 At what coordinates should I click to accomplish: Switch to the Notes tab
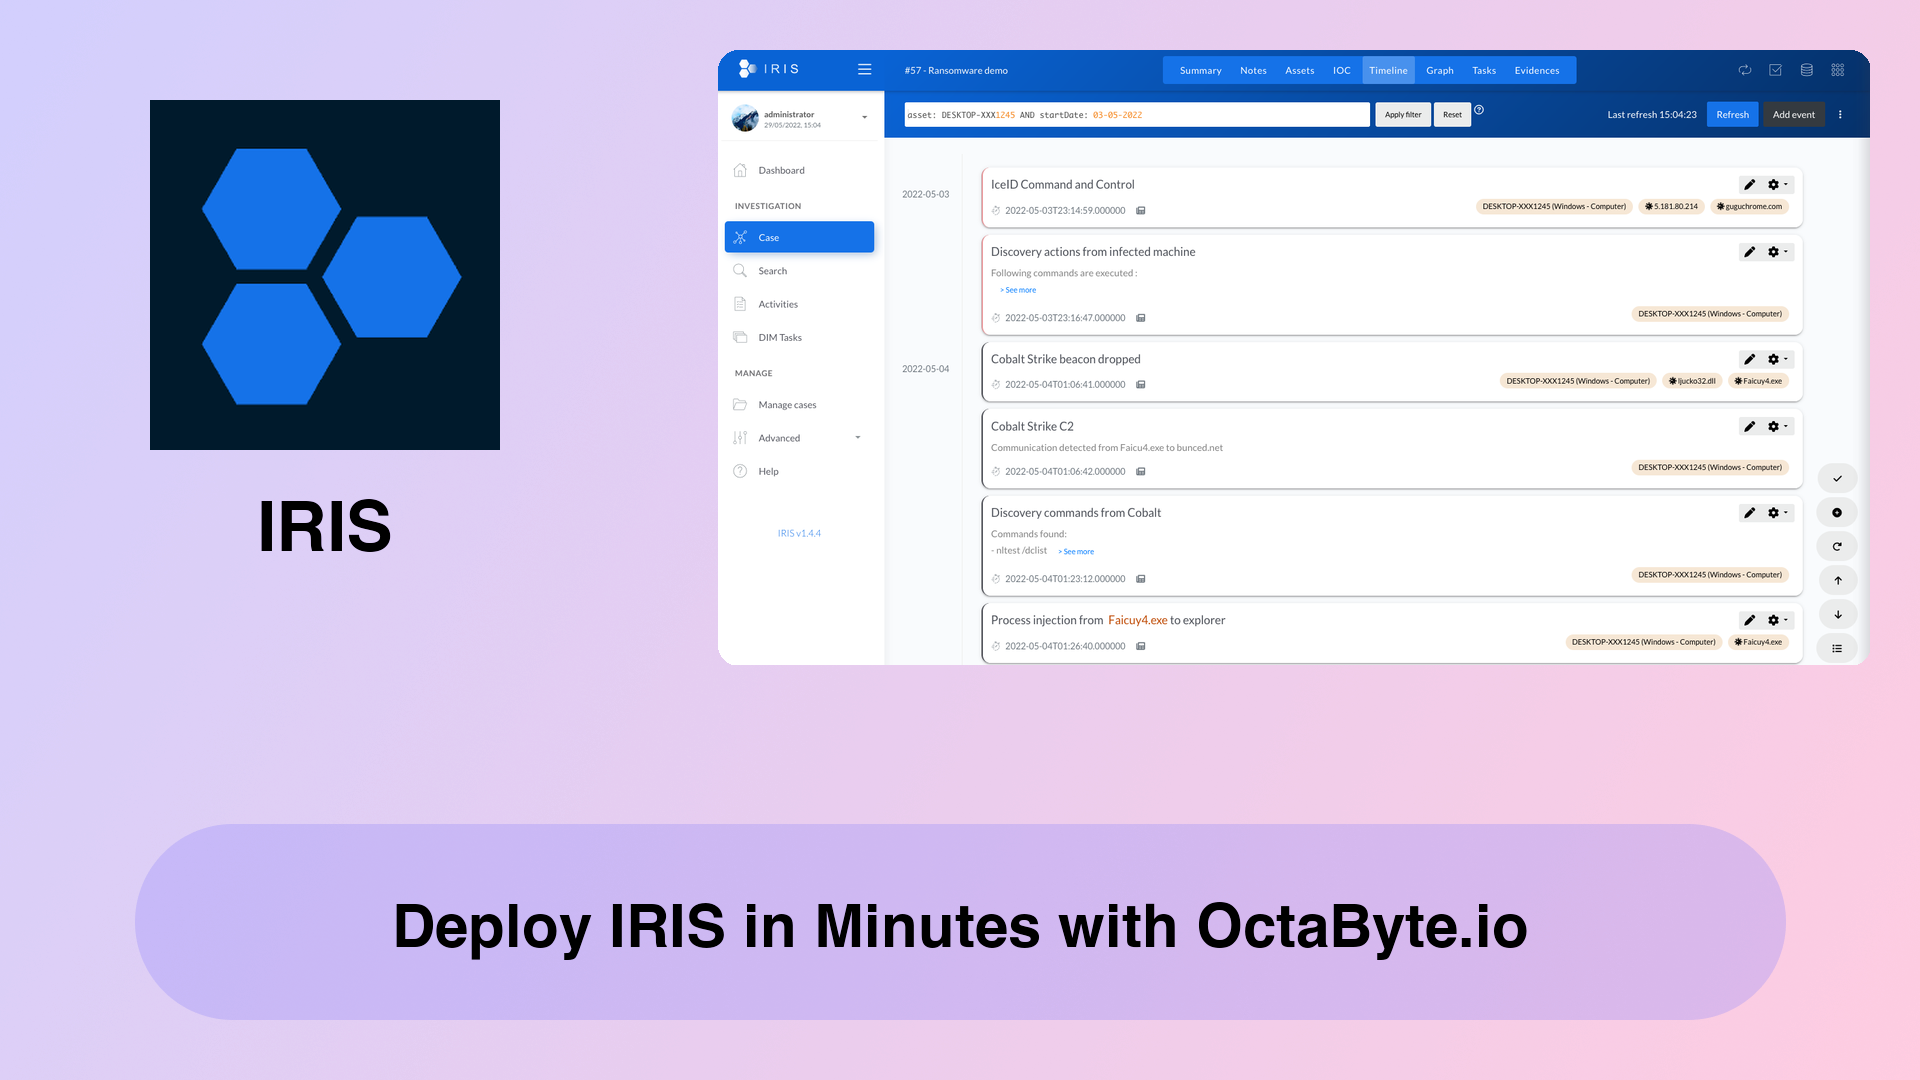click(1253, 70)
